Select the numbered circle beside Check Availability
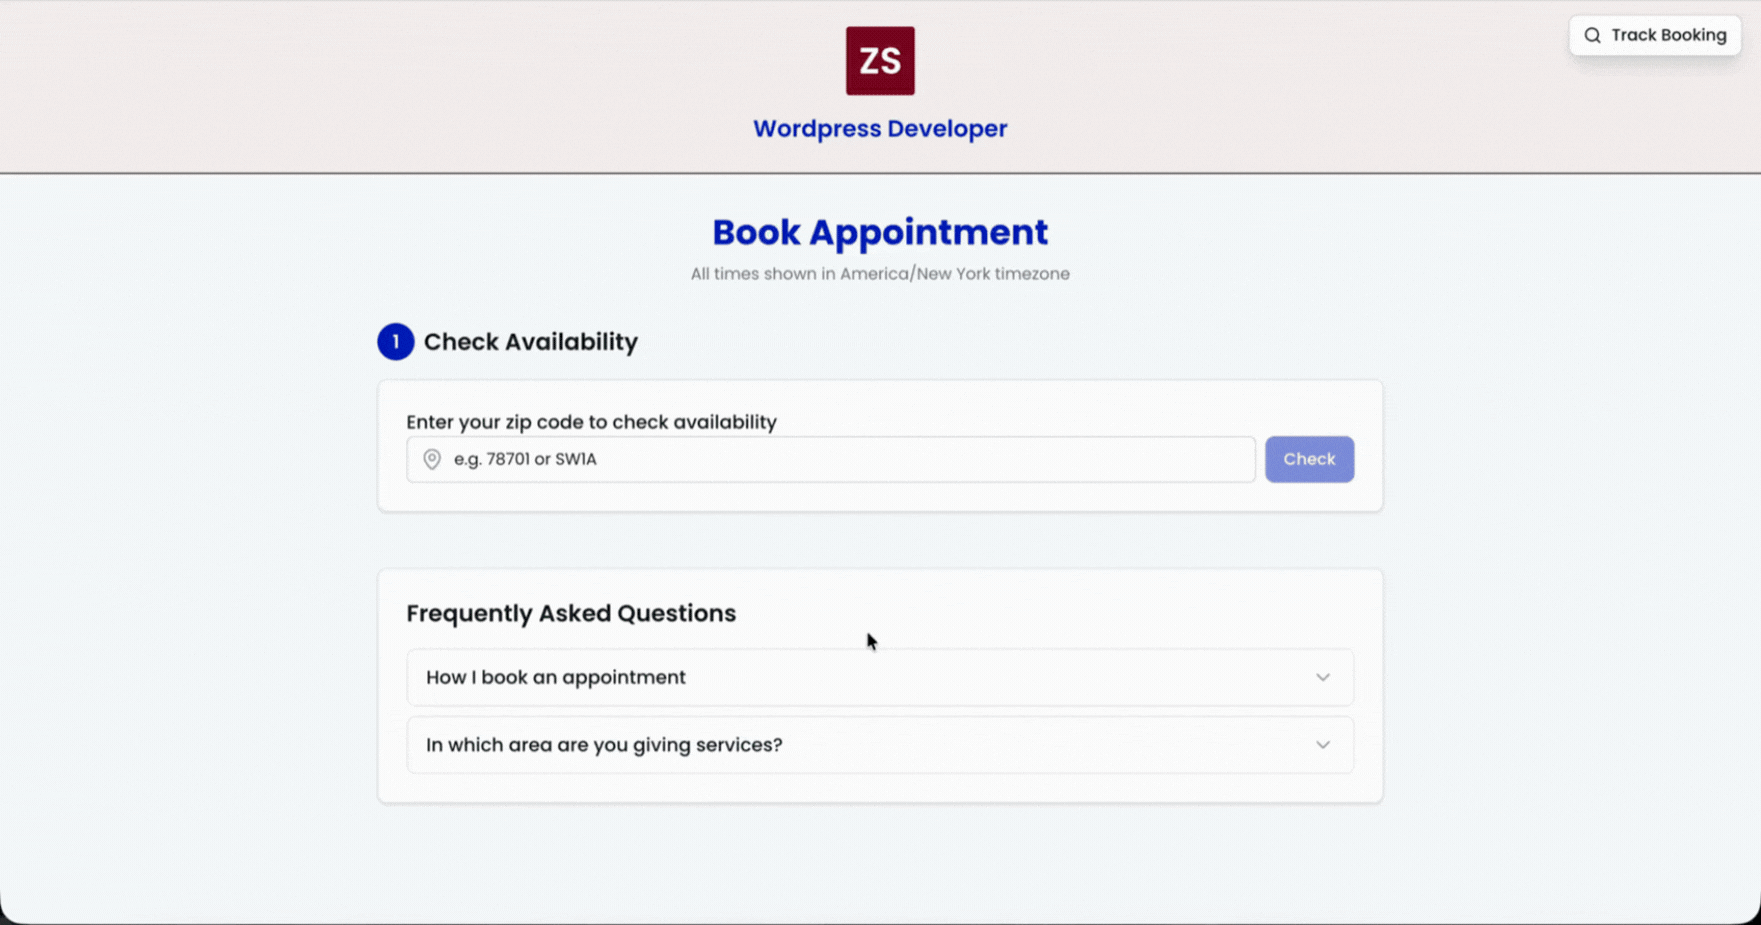 (395, 341)
